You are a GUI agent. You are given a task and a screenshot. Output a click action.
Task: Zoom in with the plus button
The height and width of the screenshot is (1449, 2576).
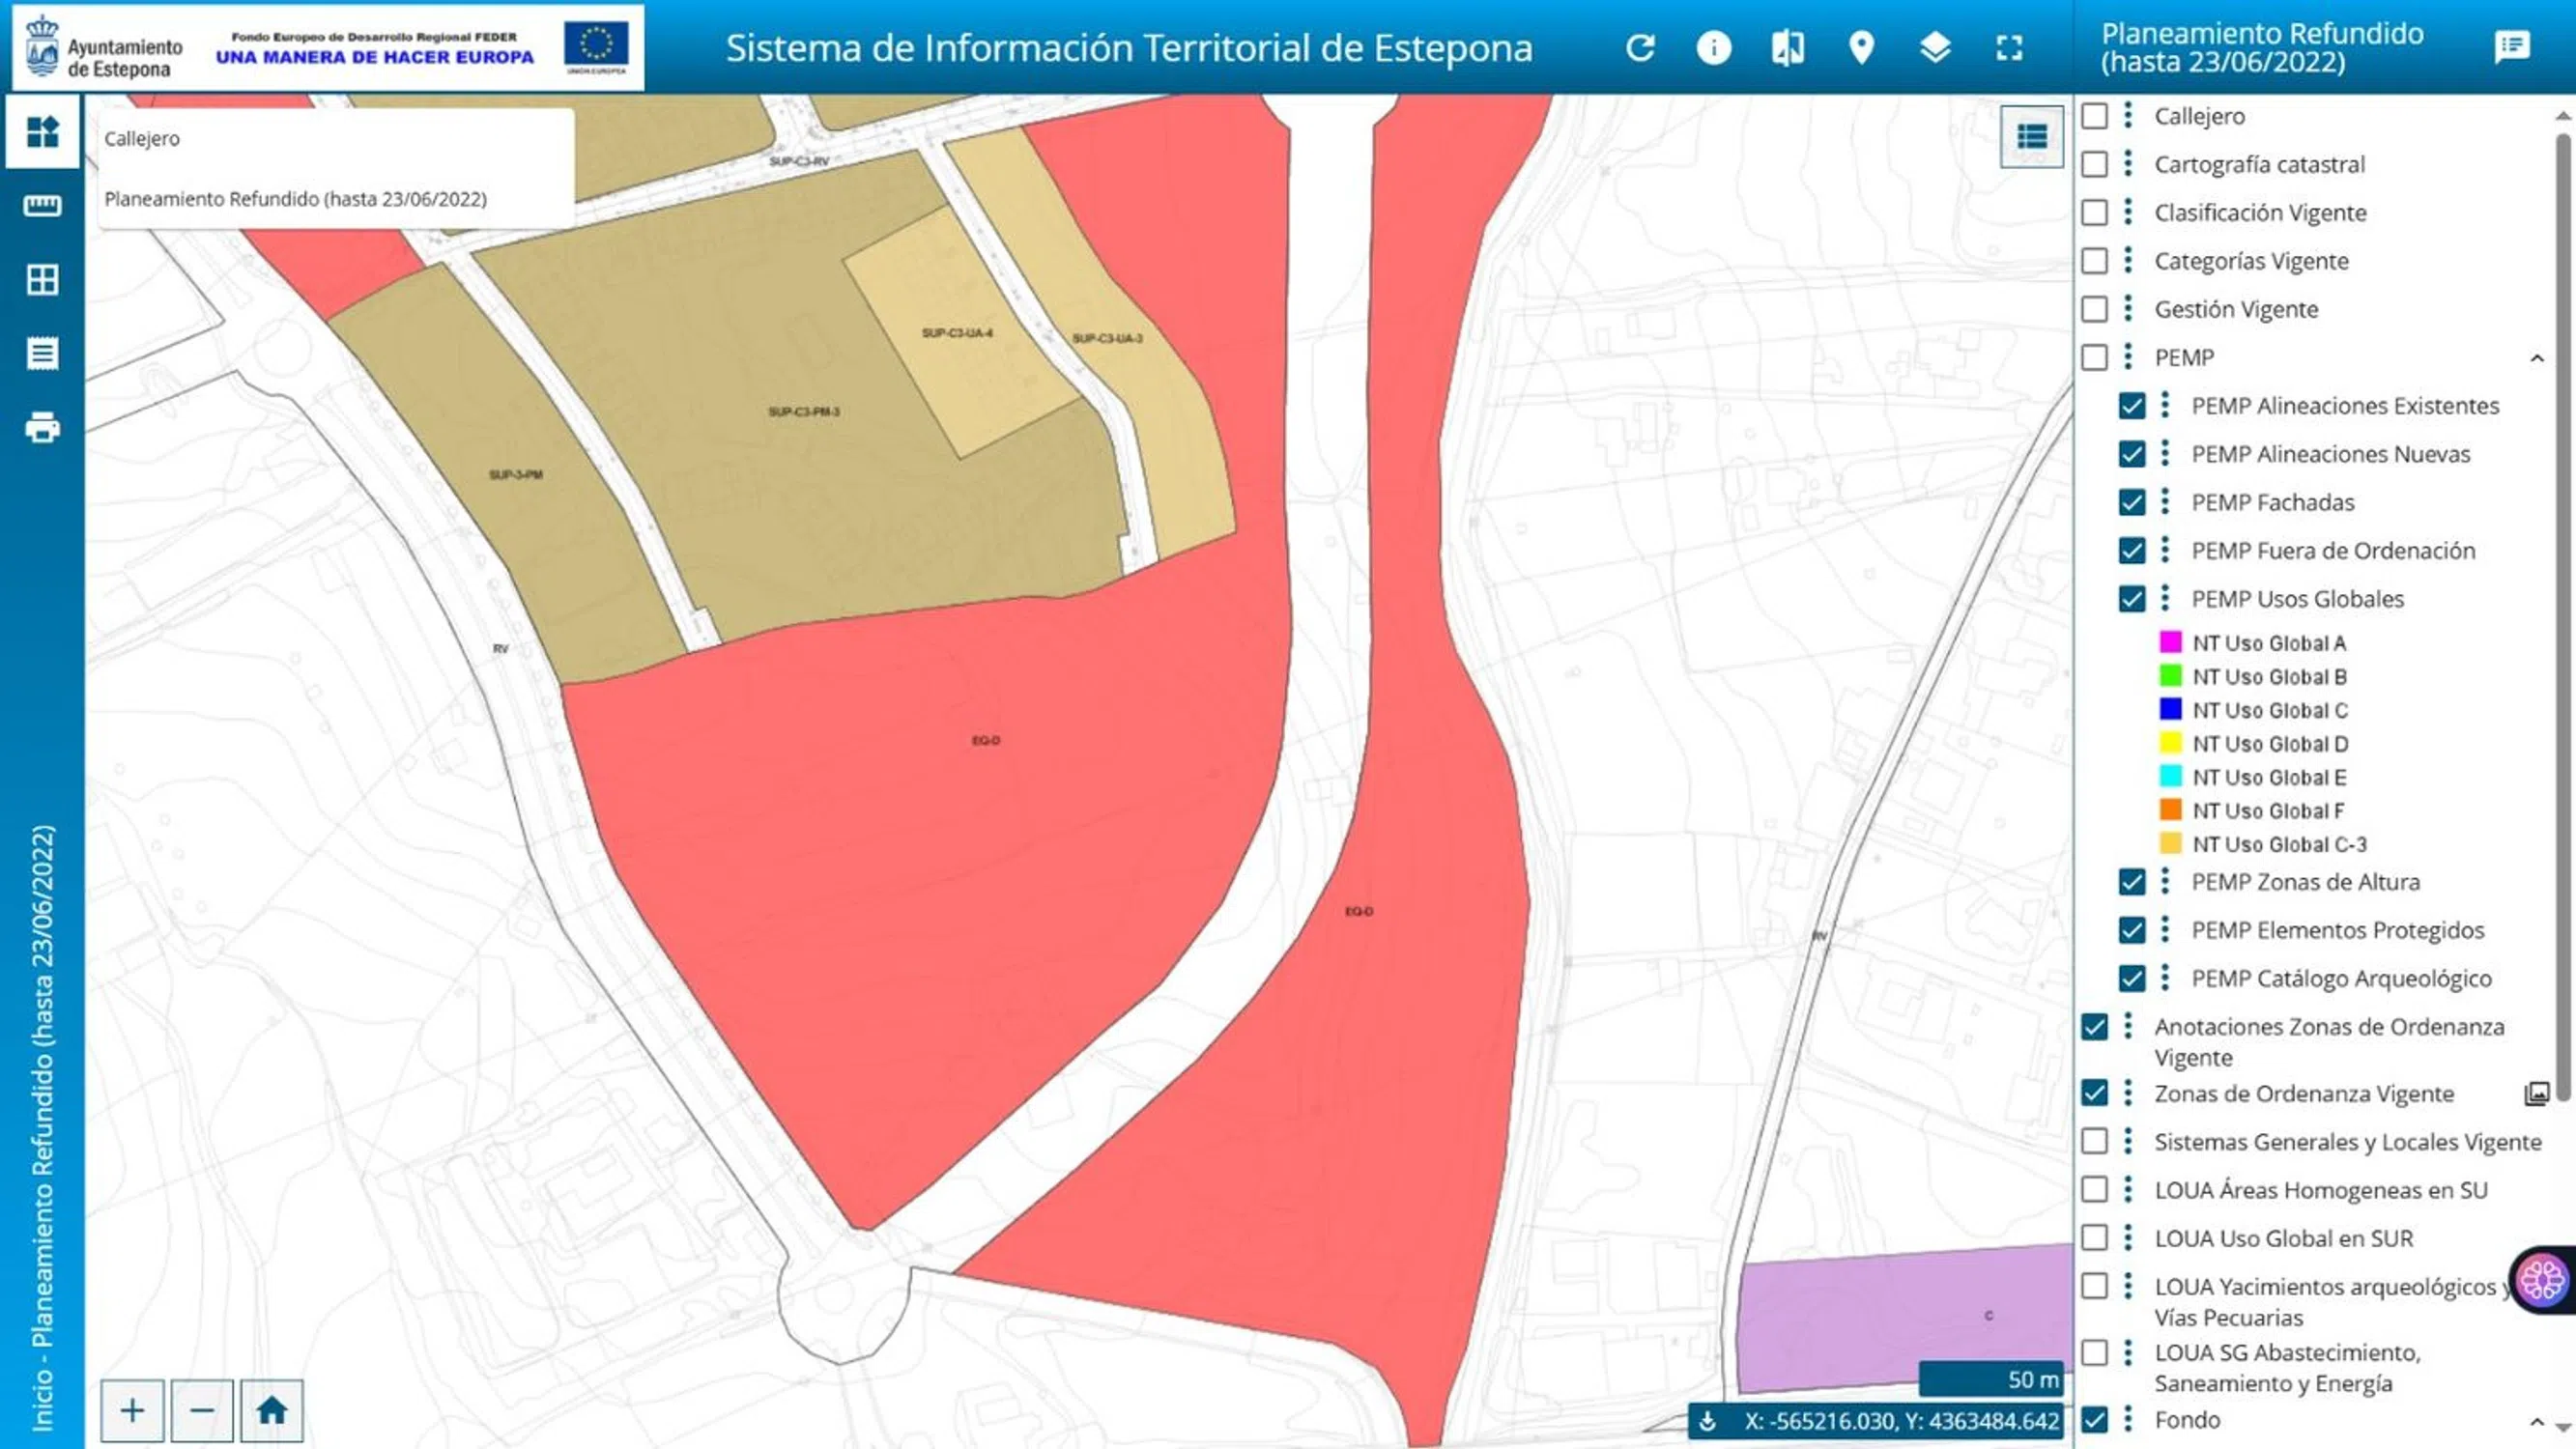(132, 1411)
